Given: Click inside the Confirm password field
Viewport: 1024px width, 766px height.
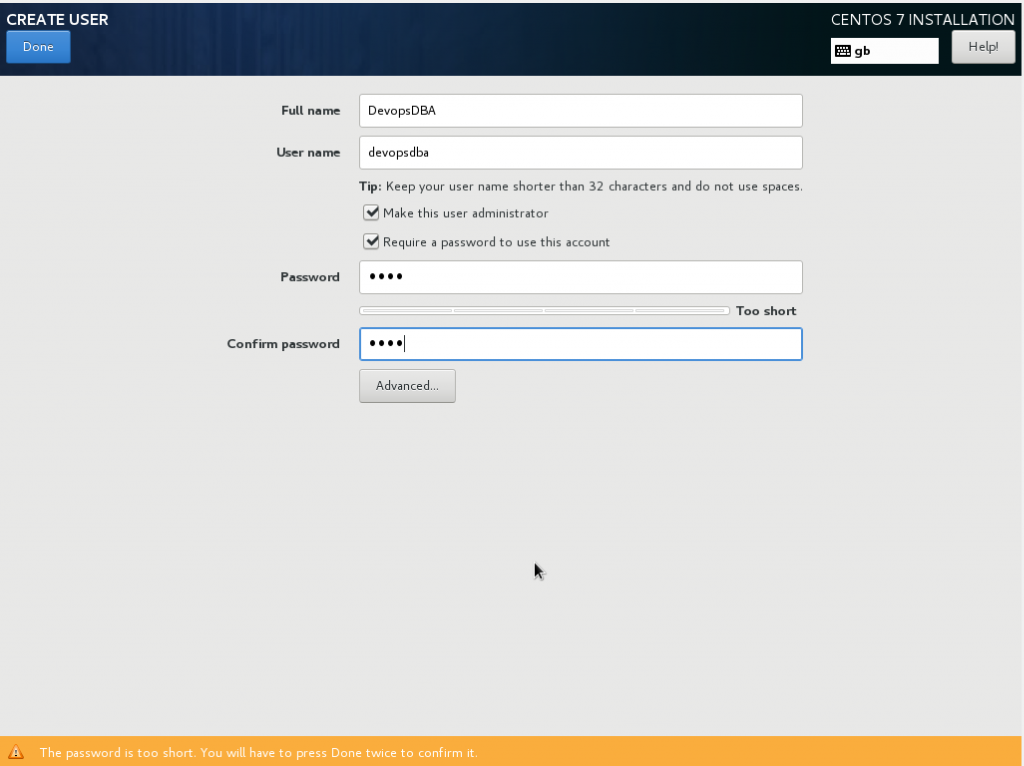Looking at the screenshot, I should coord(581,344).
